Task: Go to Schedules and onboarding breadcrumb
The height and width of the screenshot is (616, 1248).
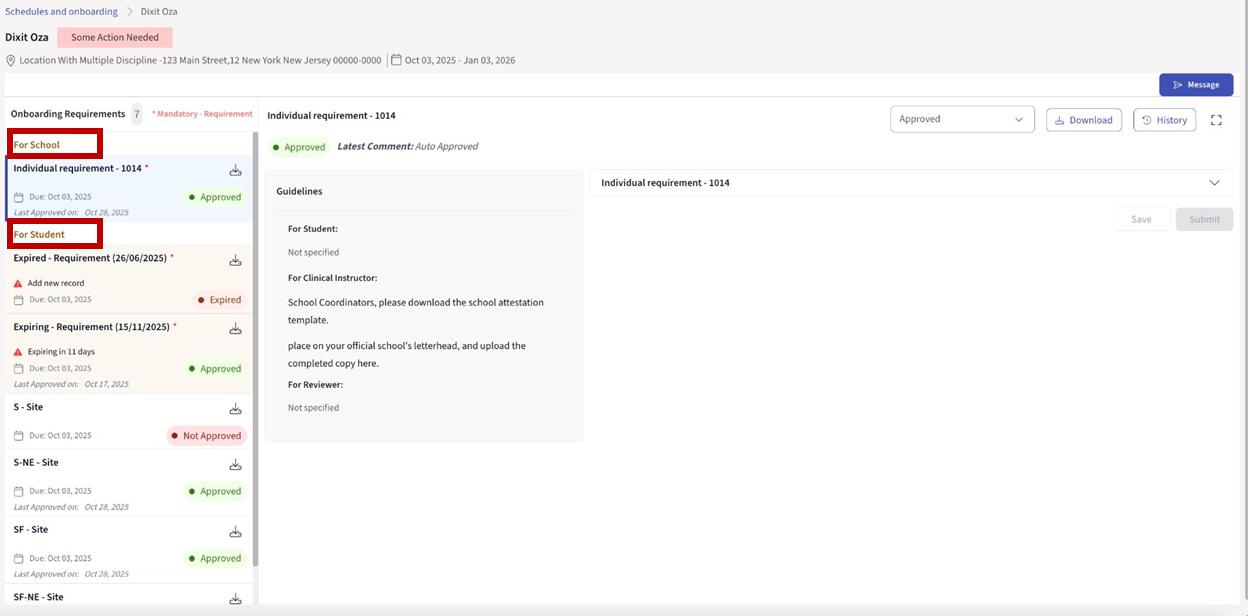Action: 61,11
